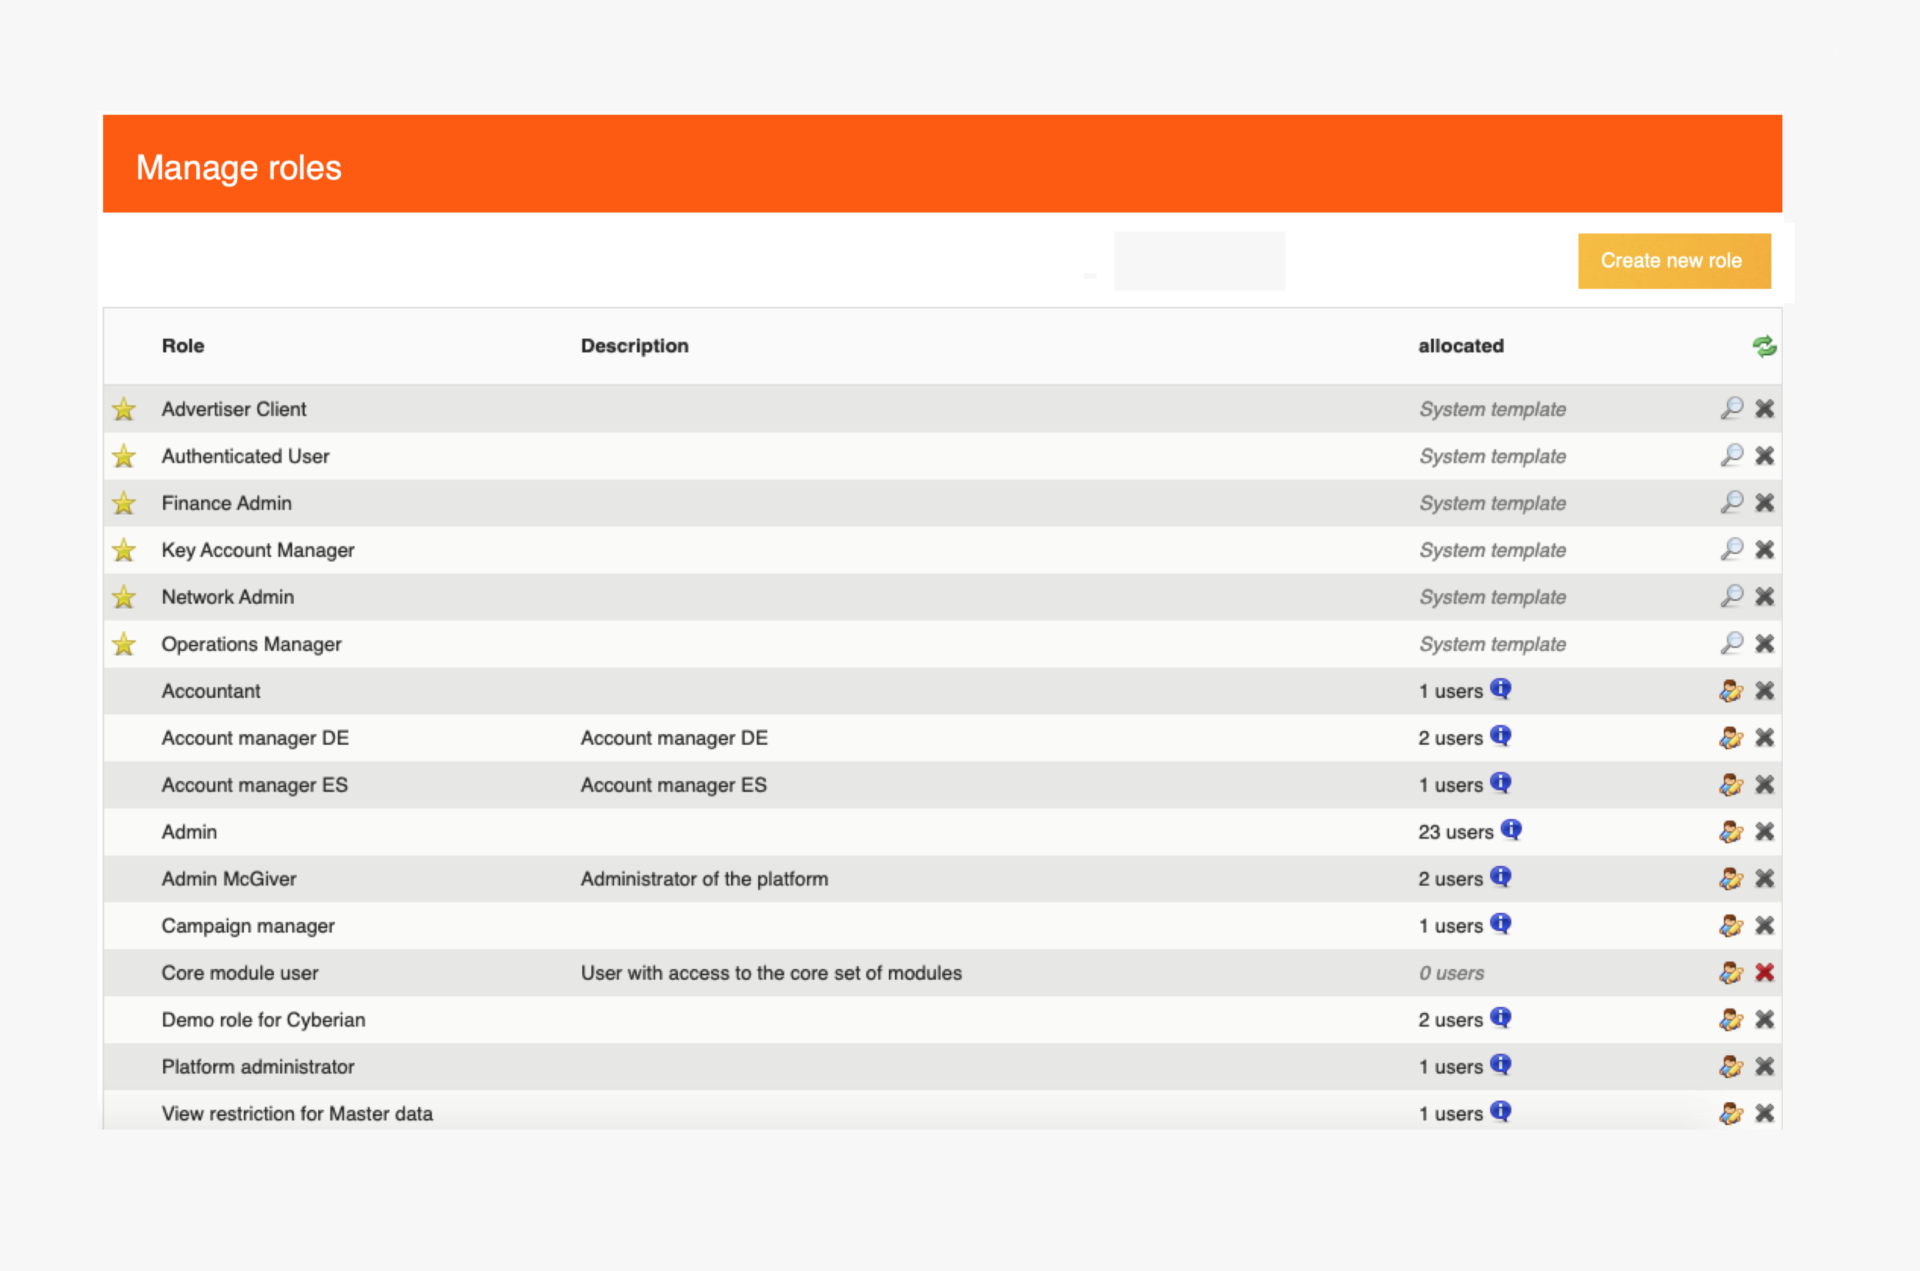Edit users of Account manager ES role

tap(1732, 784)
